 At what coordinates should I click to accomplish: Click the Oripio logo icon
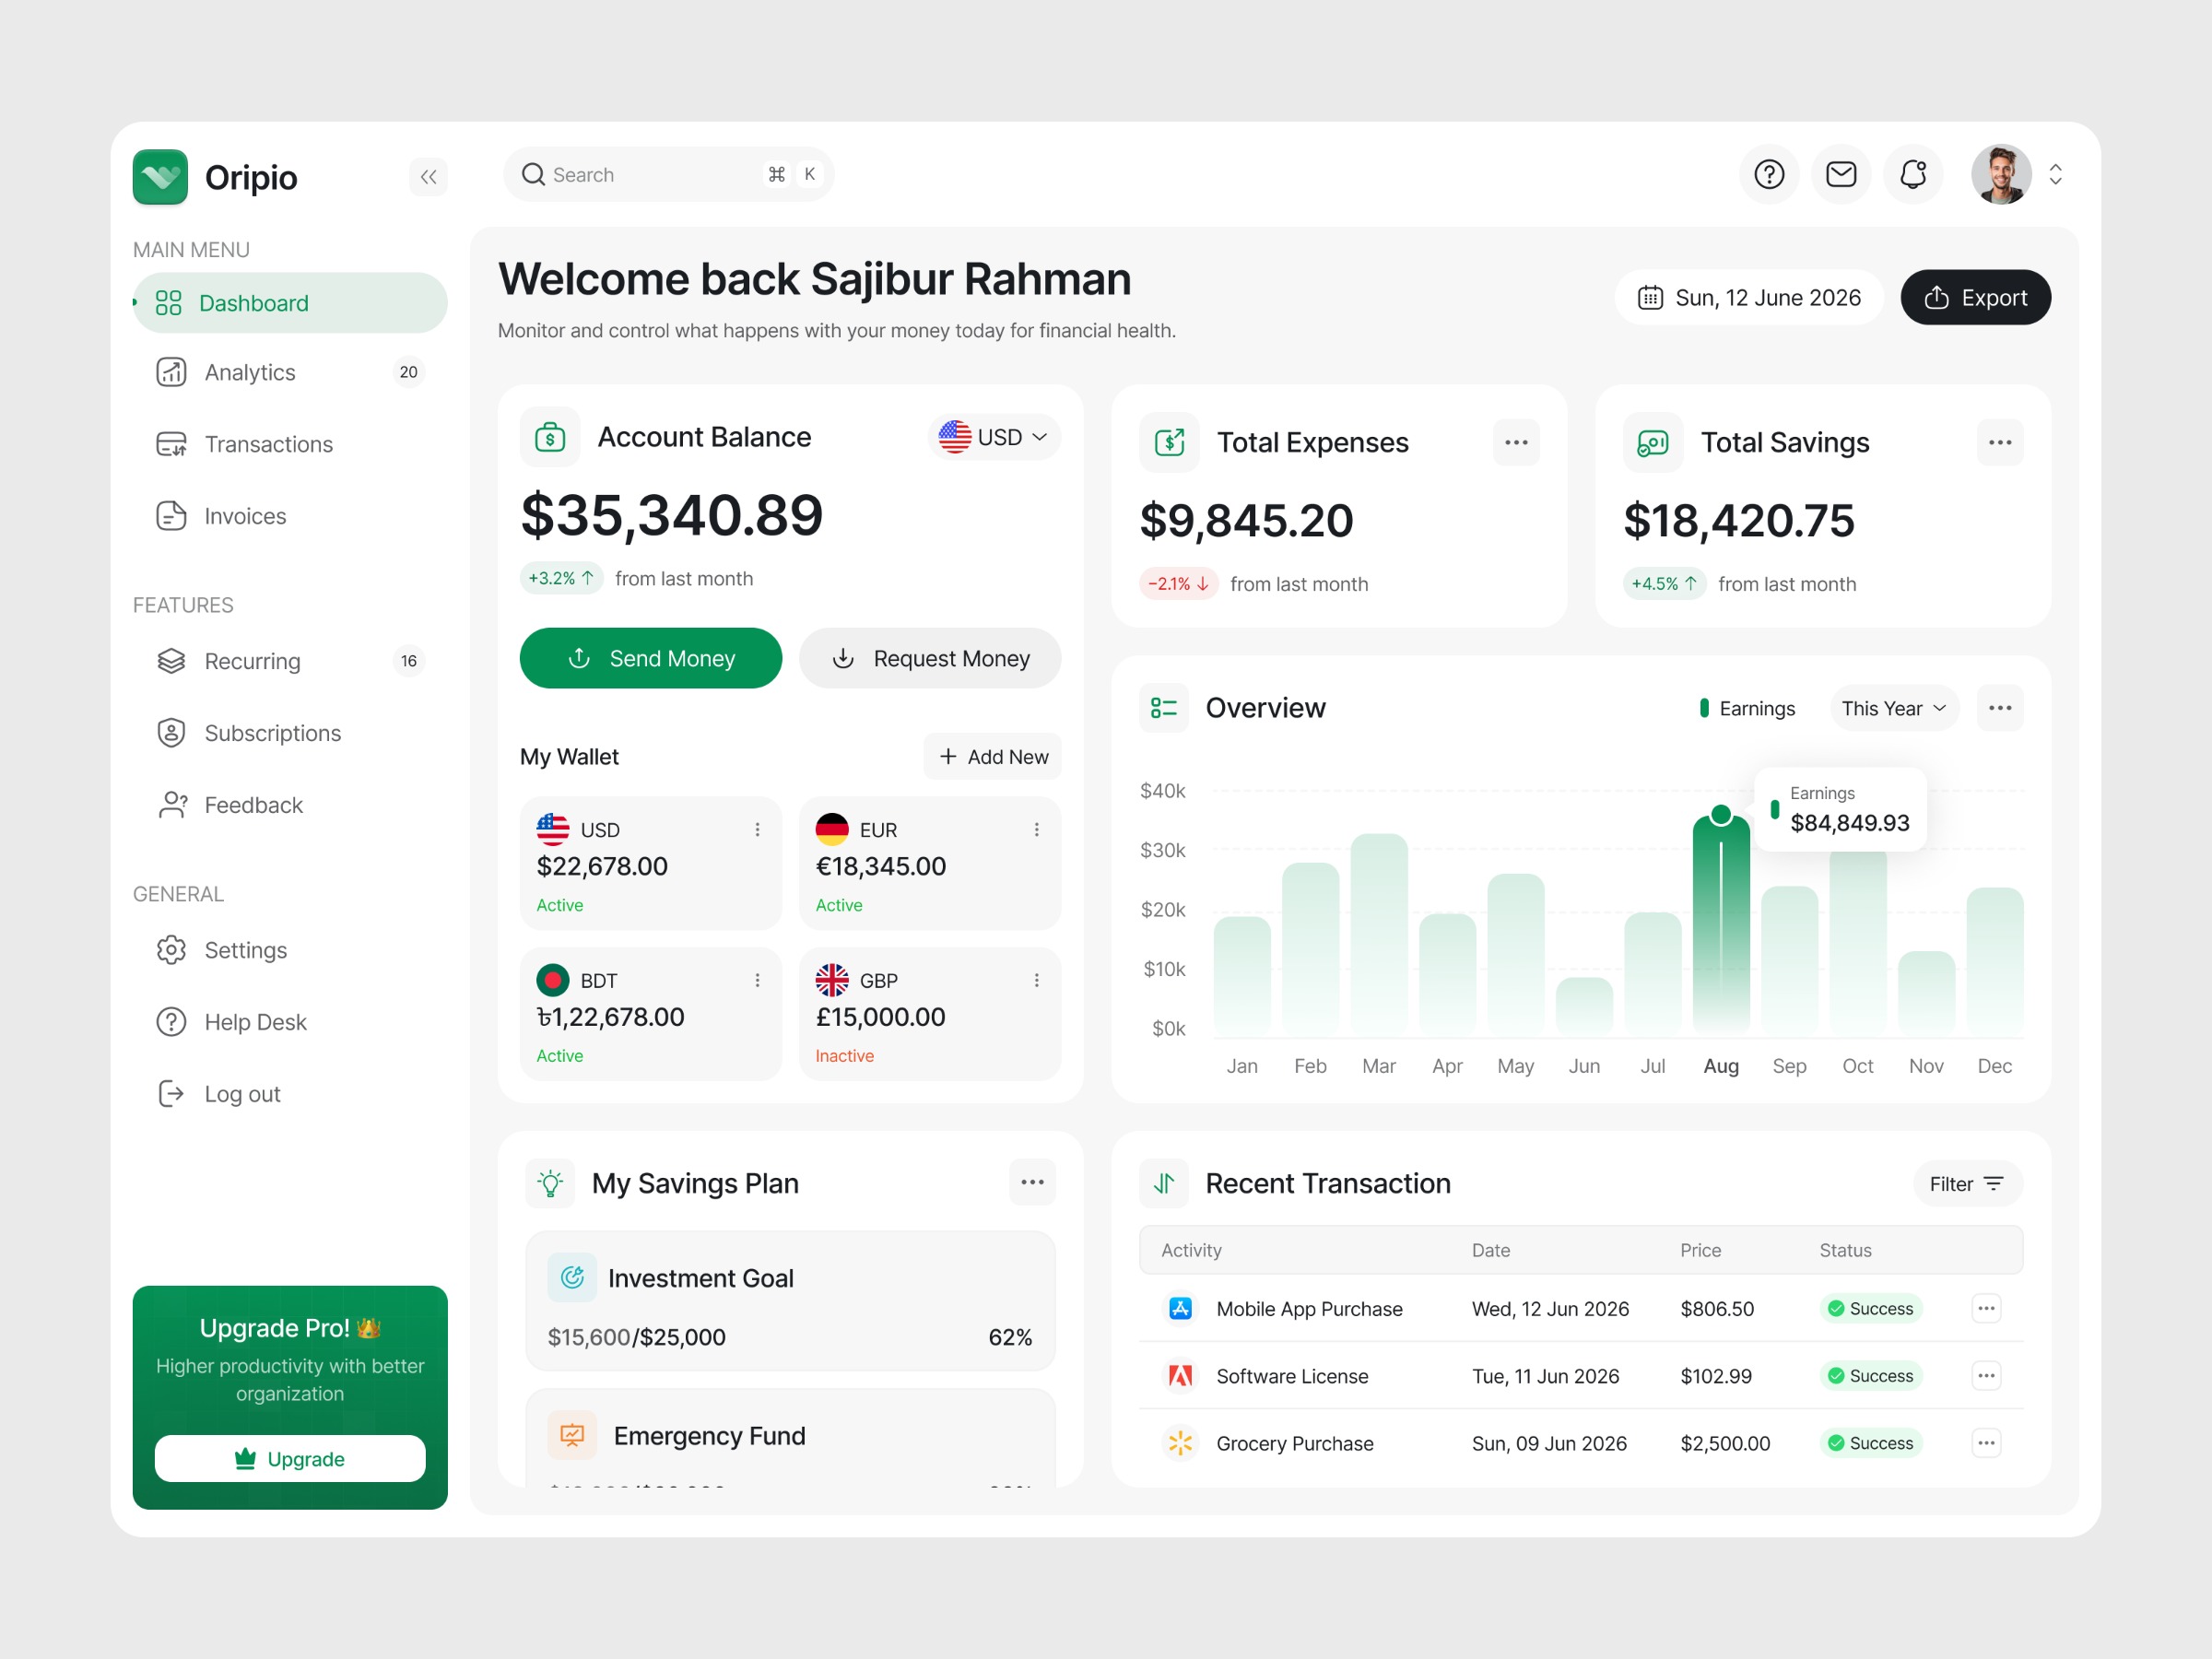point(160,176)
